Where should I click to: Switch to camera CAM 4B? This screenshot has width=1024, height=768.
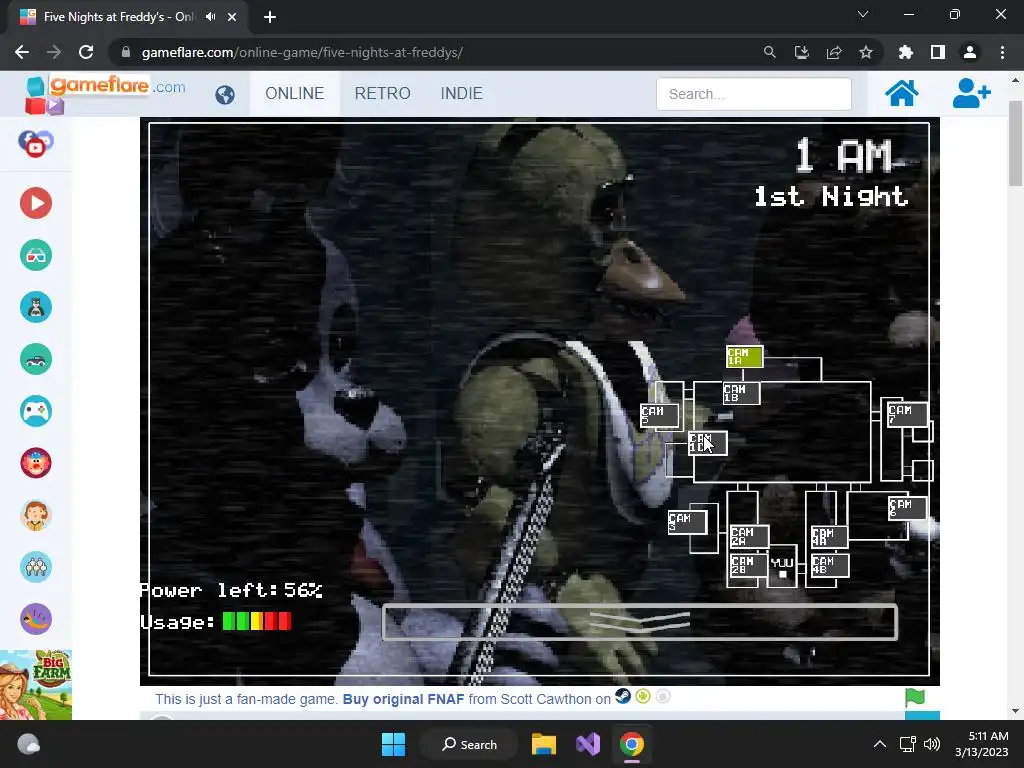point(829,566)
